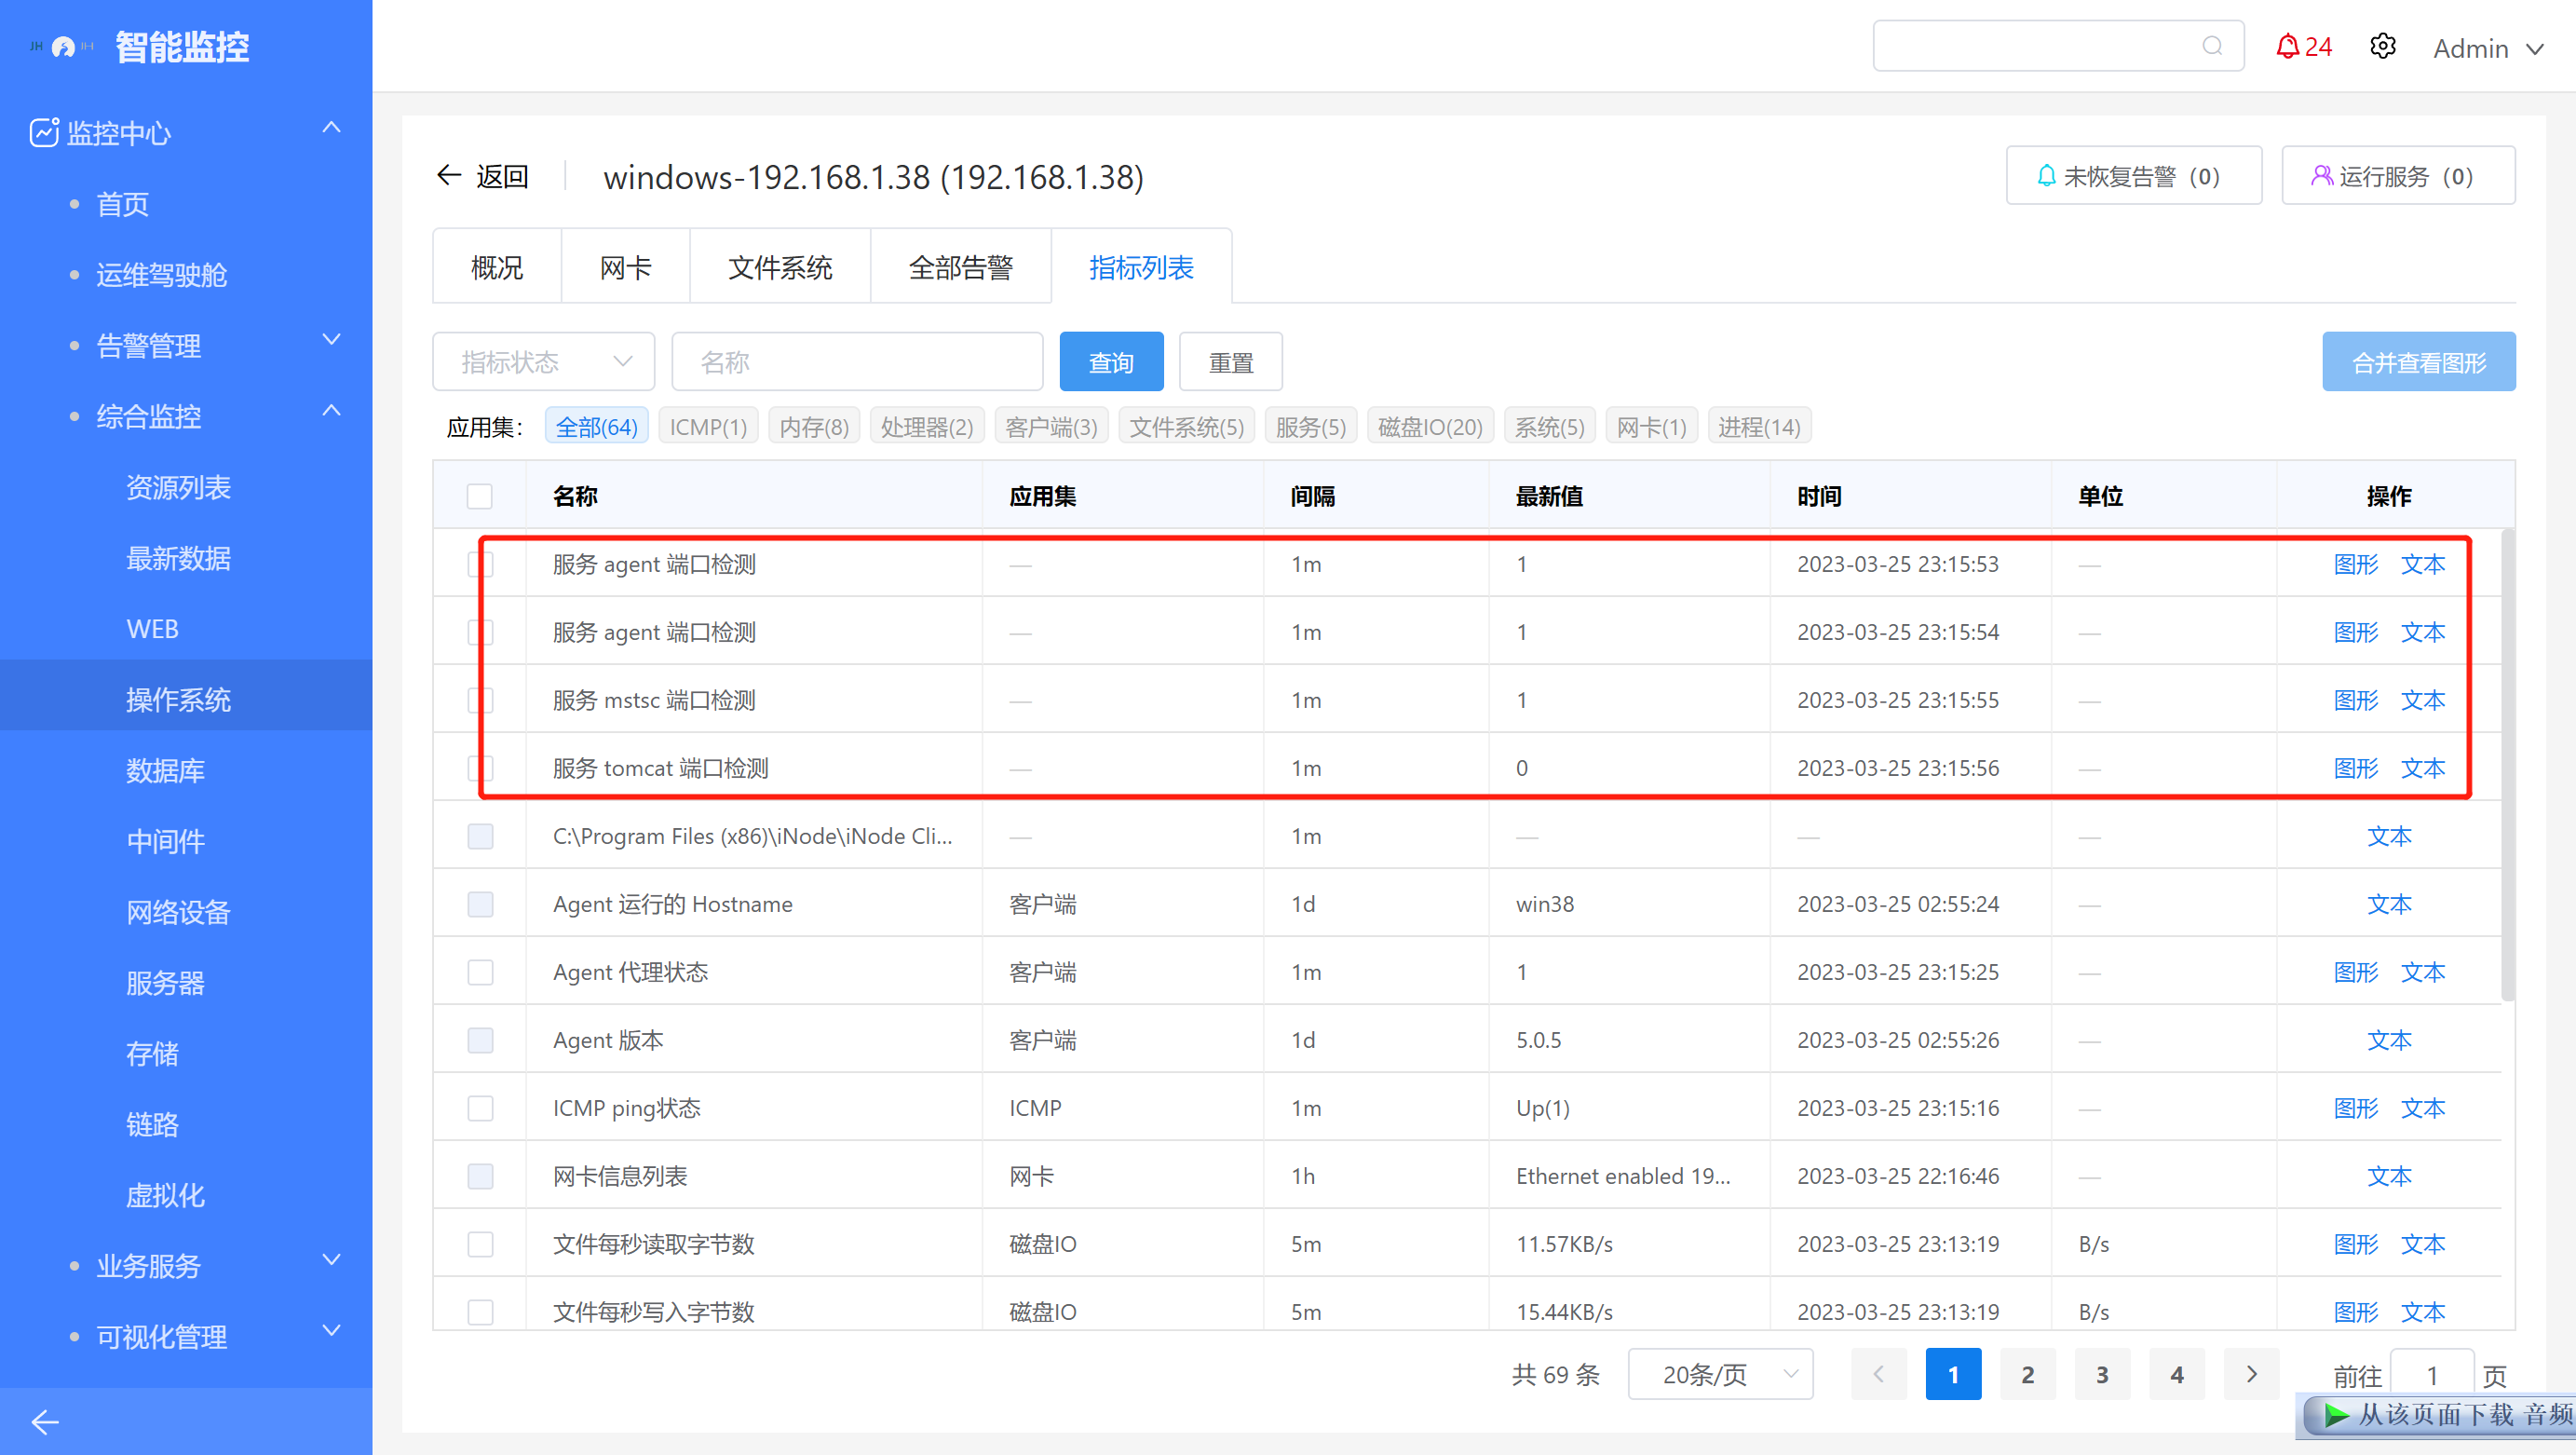Screen dimensions: 2576x1455
Task: Filter by 客户端(3) application set
Action: click(x=1051, y=427)
